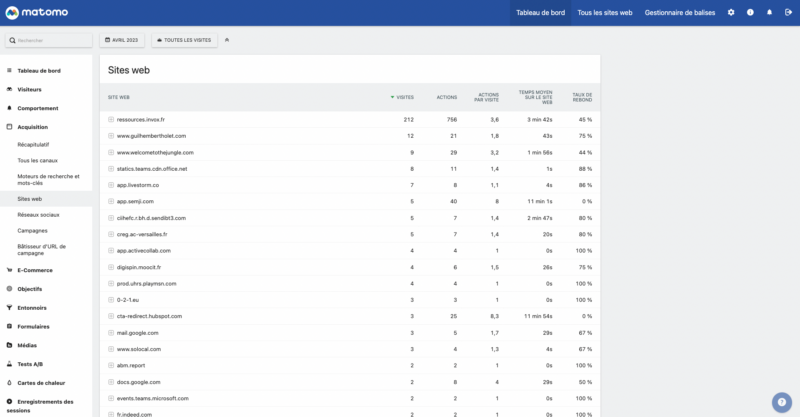Expand the mail.google.com row

111,333
